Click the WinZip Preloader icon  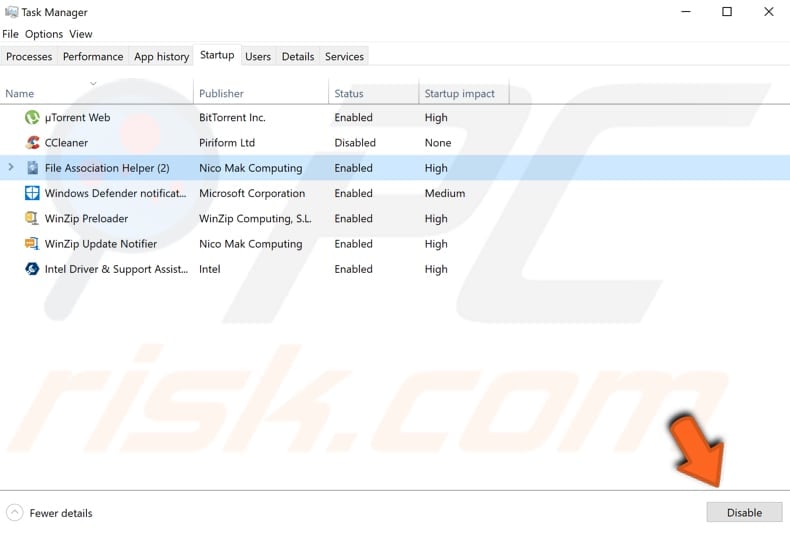pos(32,218)
